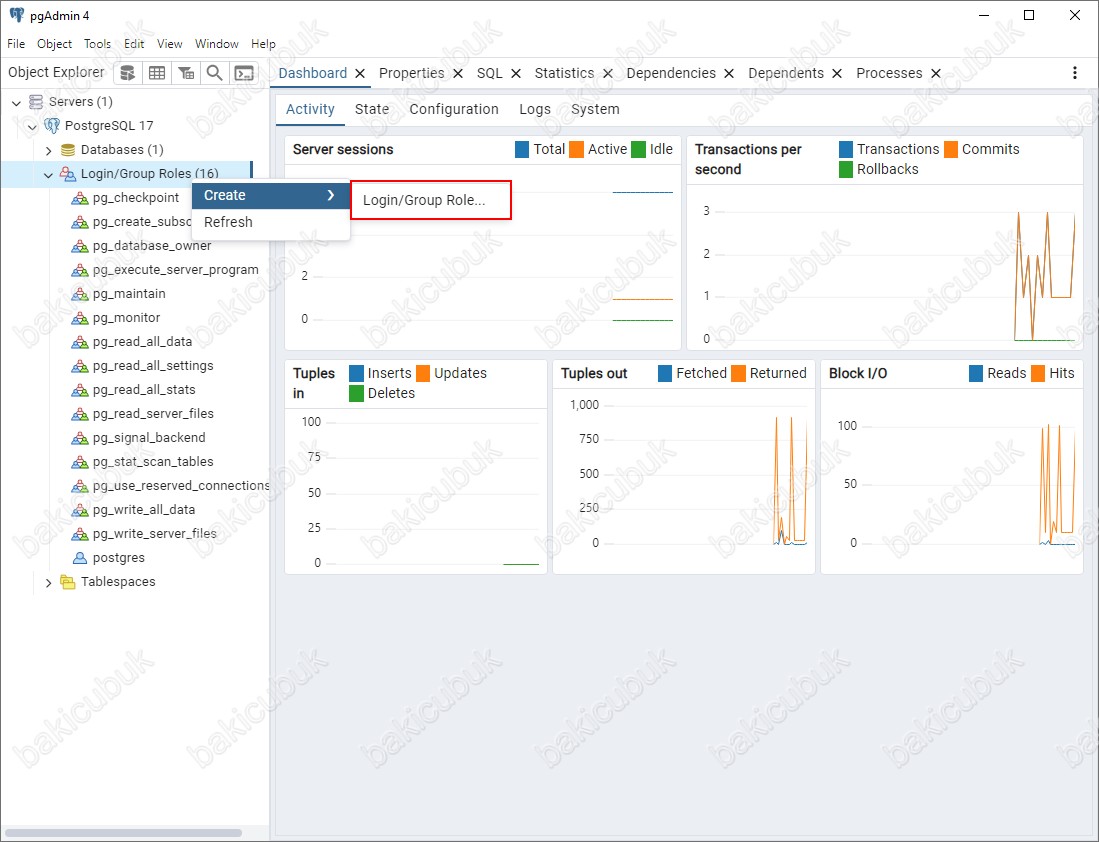Click the role icon beside pg_checkpoint
1099x842 pixels.
click(80, 198)
